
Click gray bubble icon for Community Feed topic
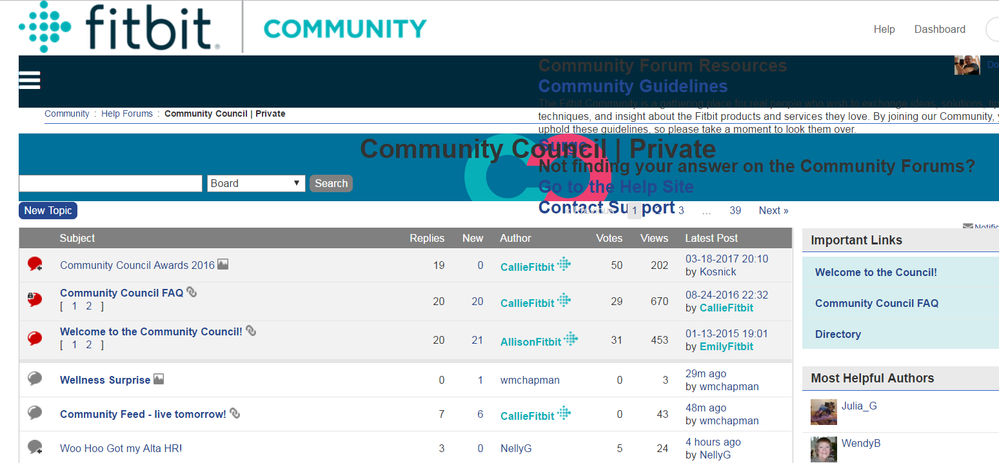[35, 413]
